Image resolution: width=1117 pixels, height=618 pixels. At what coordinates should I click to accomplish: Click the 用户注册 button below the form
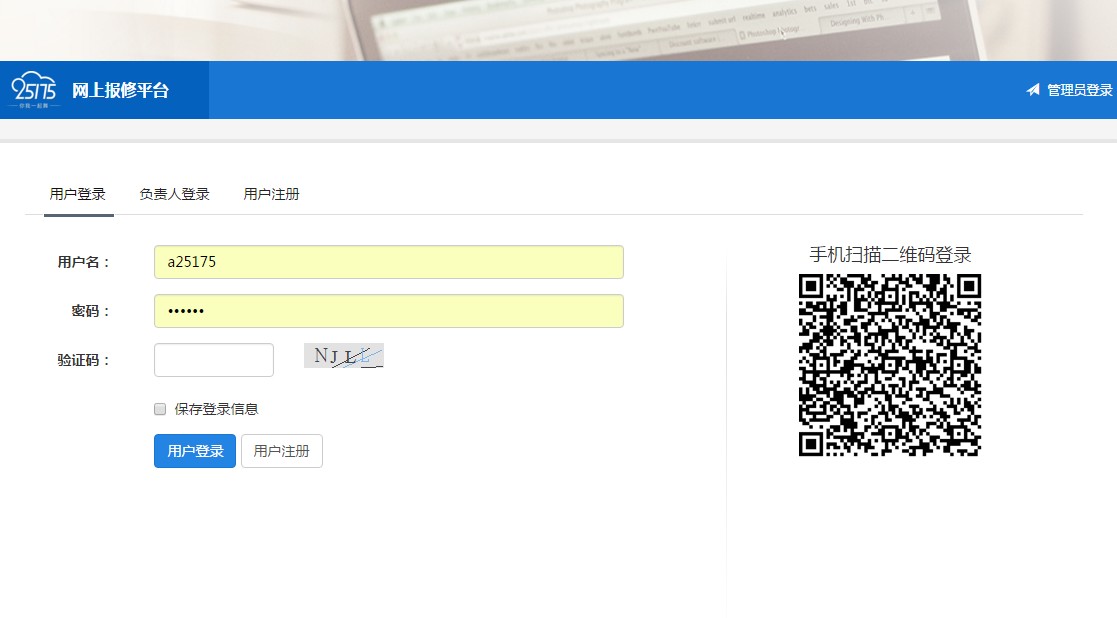click(x=282, y=451)
